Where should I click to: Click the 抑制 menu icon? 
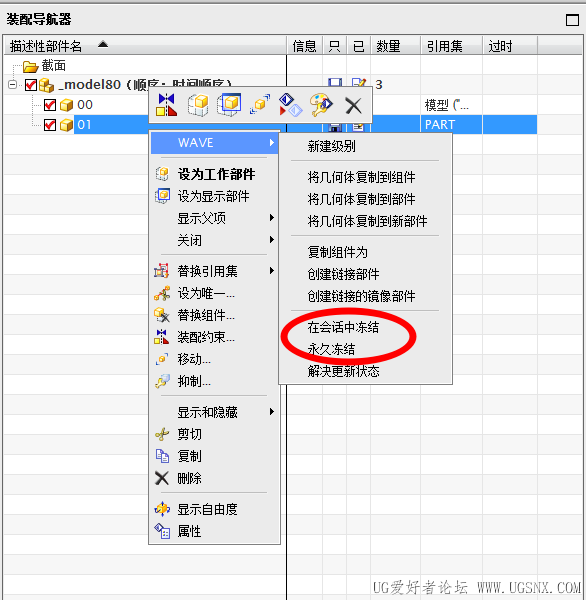coord(162,381)
